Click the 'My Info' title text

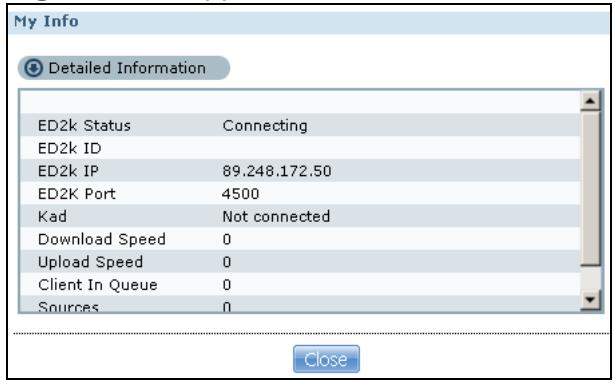46,22
